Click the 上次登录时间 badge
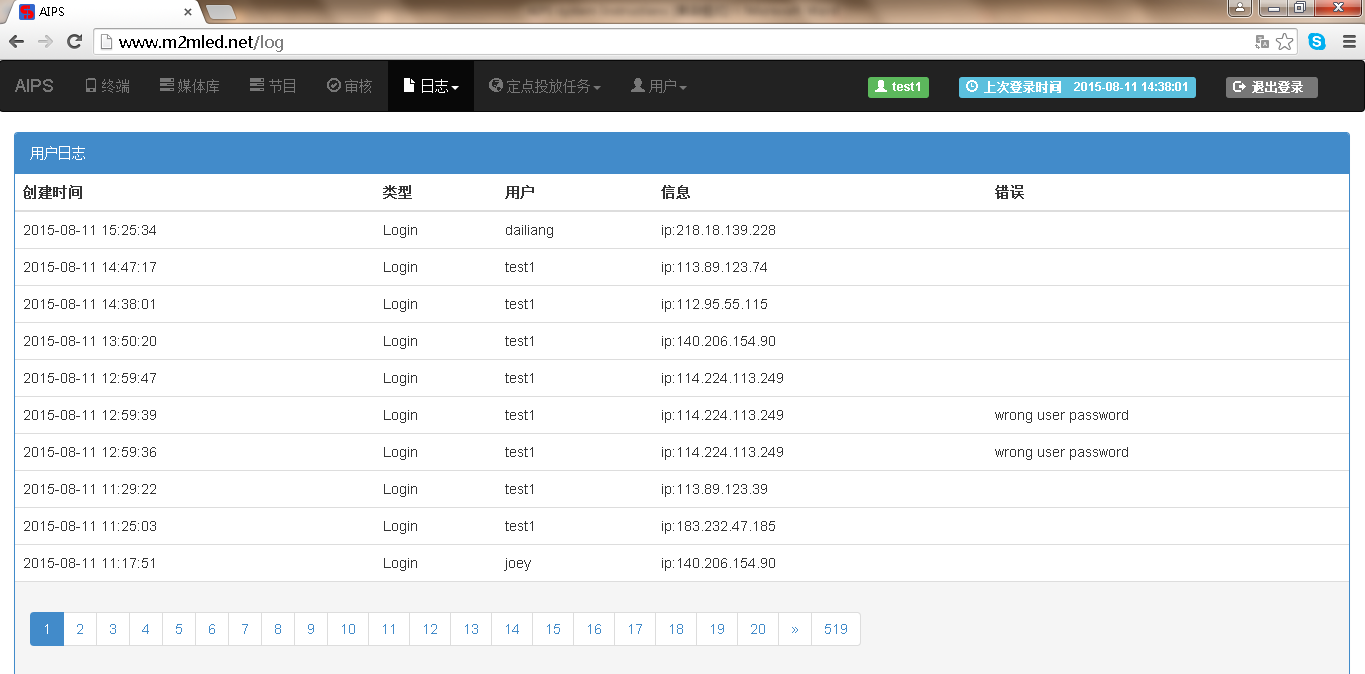This screenshot has width=1365, height=674. (1077, 87)
